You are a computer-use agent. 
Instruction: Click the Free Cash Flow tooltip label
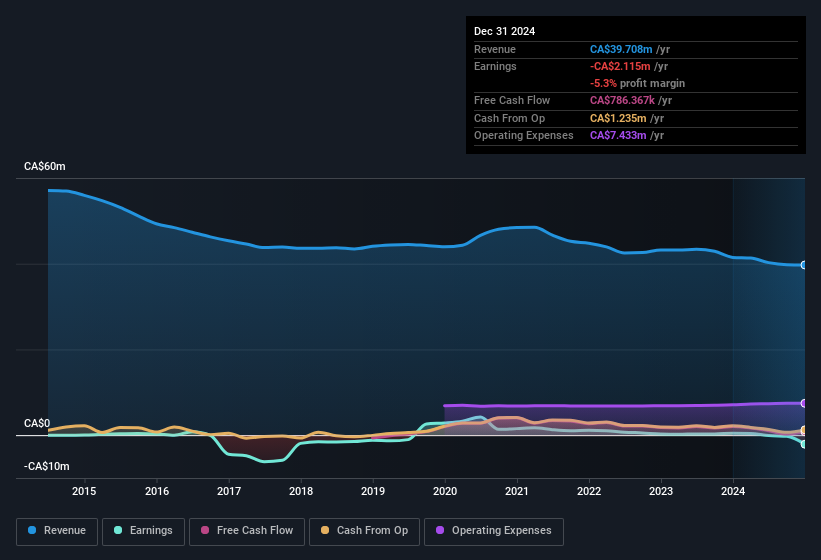coord(512,100)
